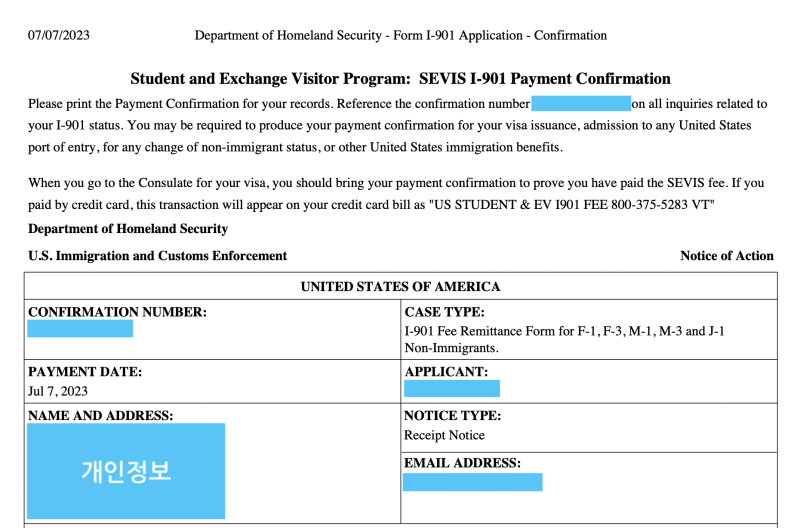The image size is (800, 528).
Task: Click the CONFIRMATION NUMBER field label
Action: (117, 312)
